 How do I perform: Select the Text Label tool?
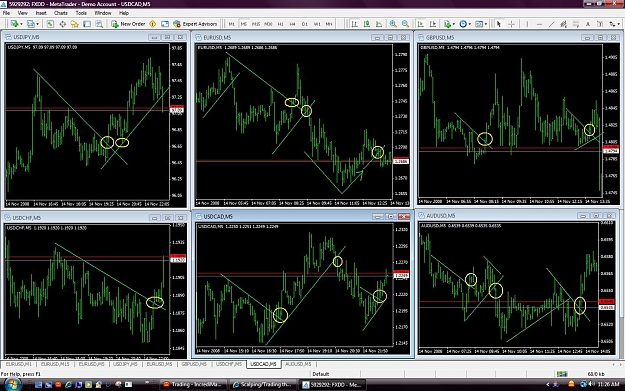(x=599, y=24)
